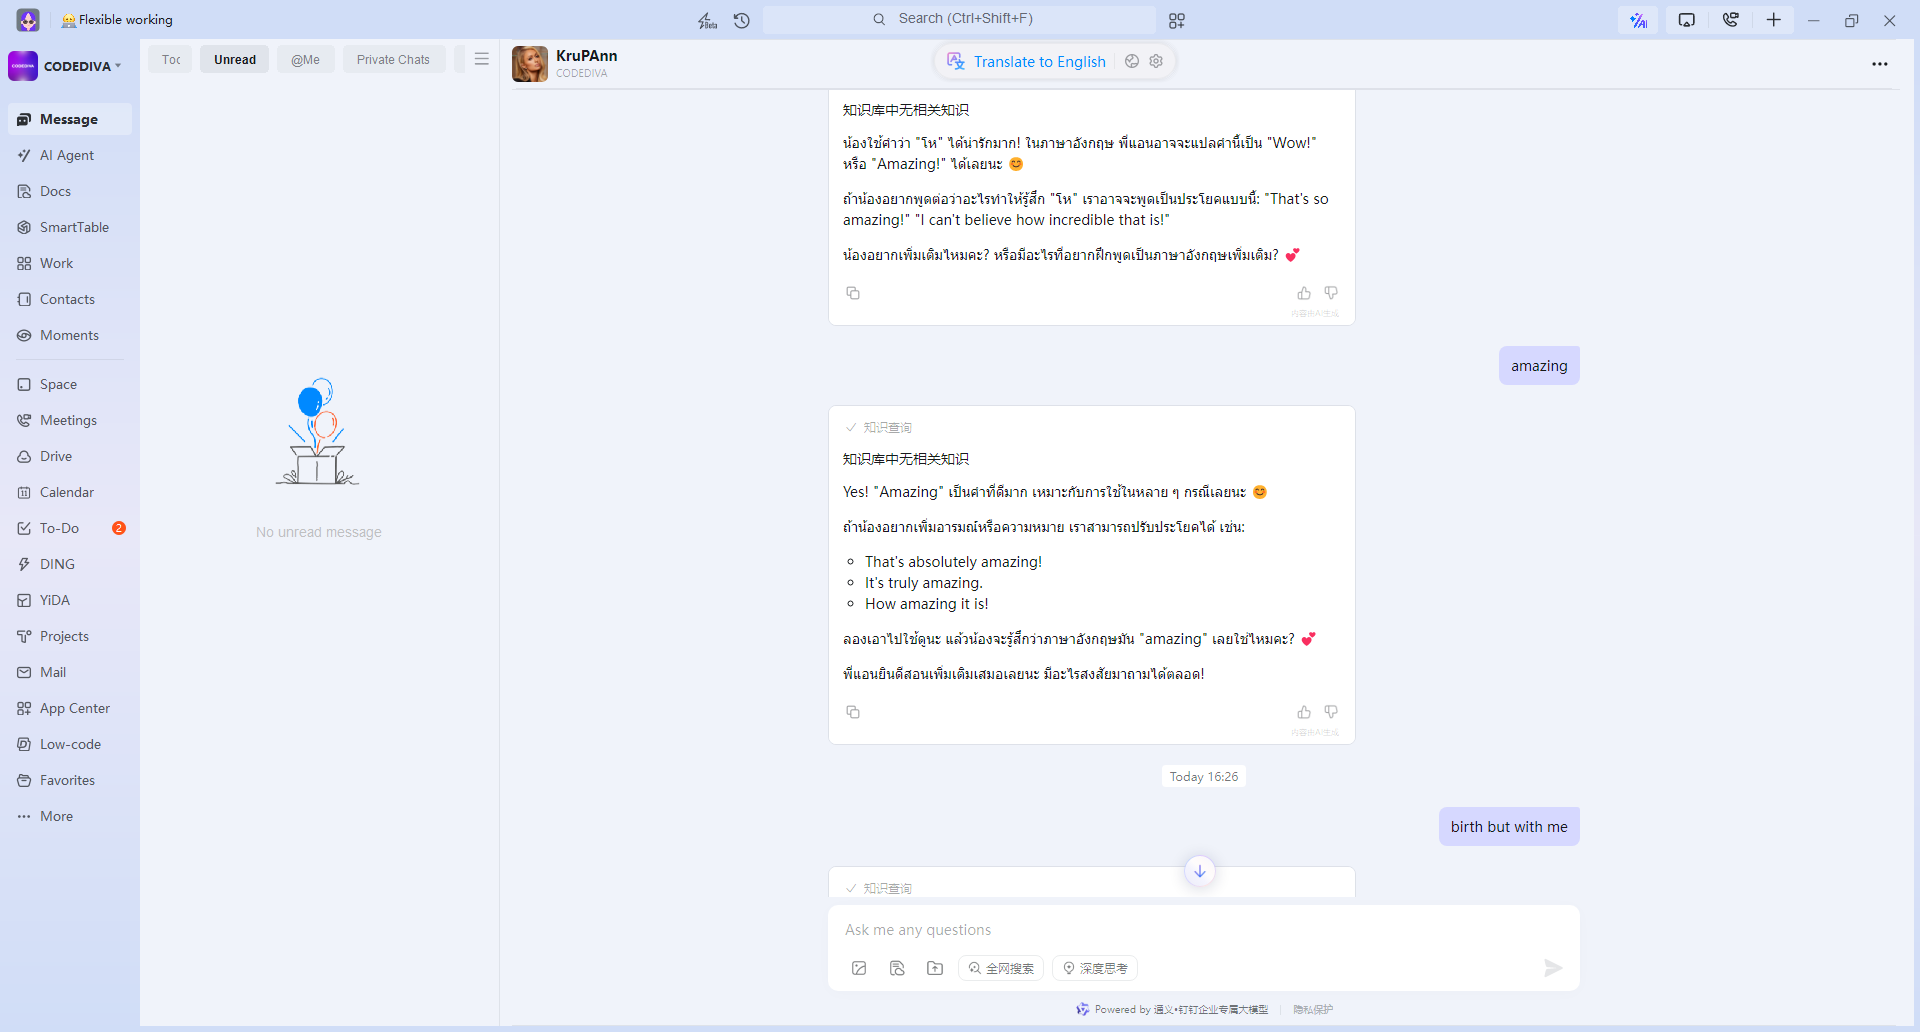1920x1032 pixels.
Task: Toggle the 深度思考 deep thinking option
Action: pos(1095,968)
